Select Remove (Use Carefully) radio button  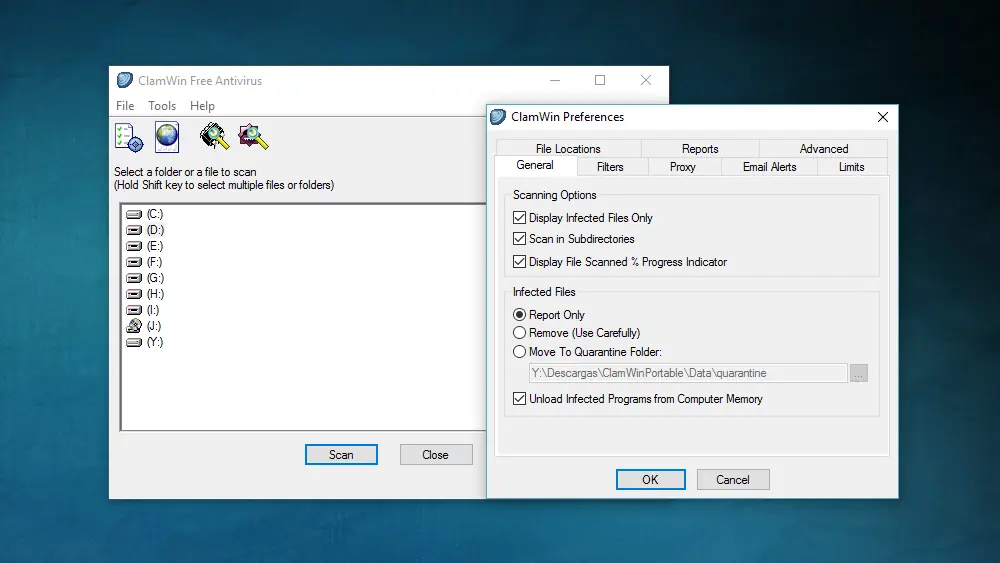519,333
